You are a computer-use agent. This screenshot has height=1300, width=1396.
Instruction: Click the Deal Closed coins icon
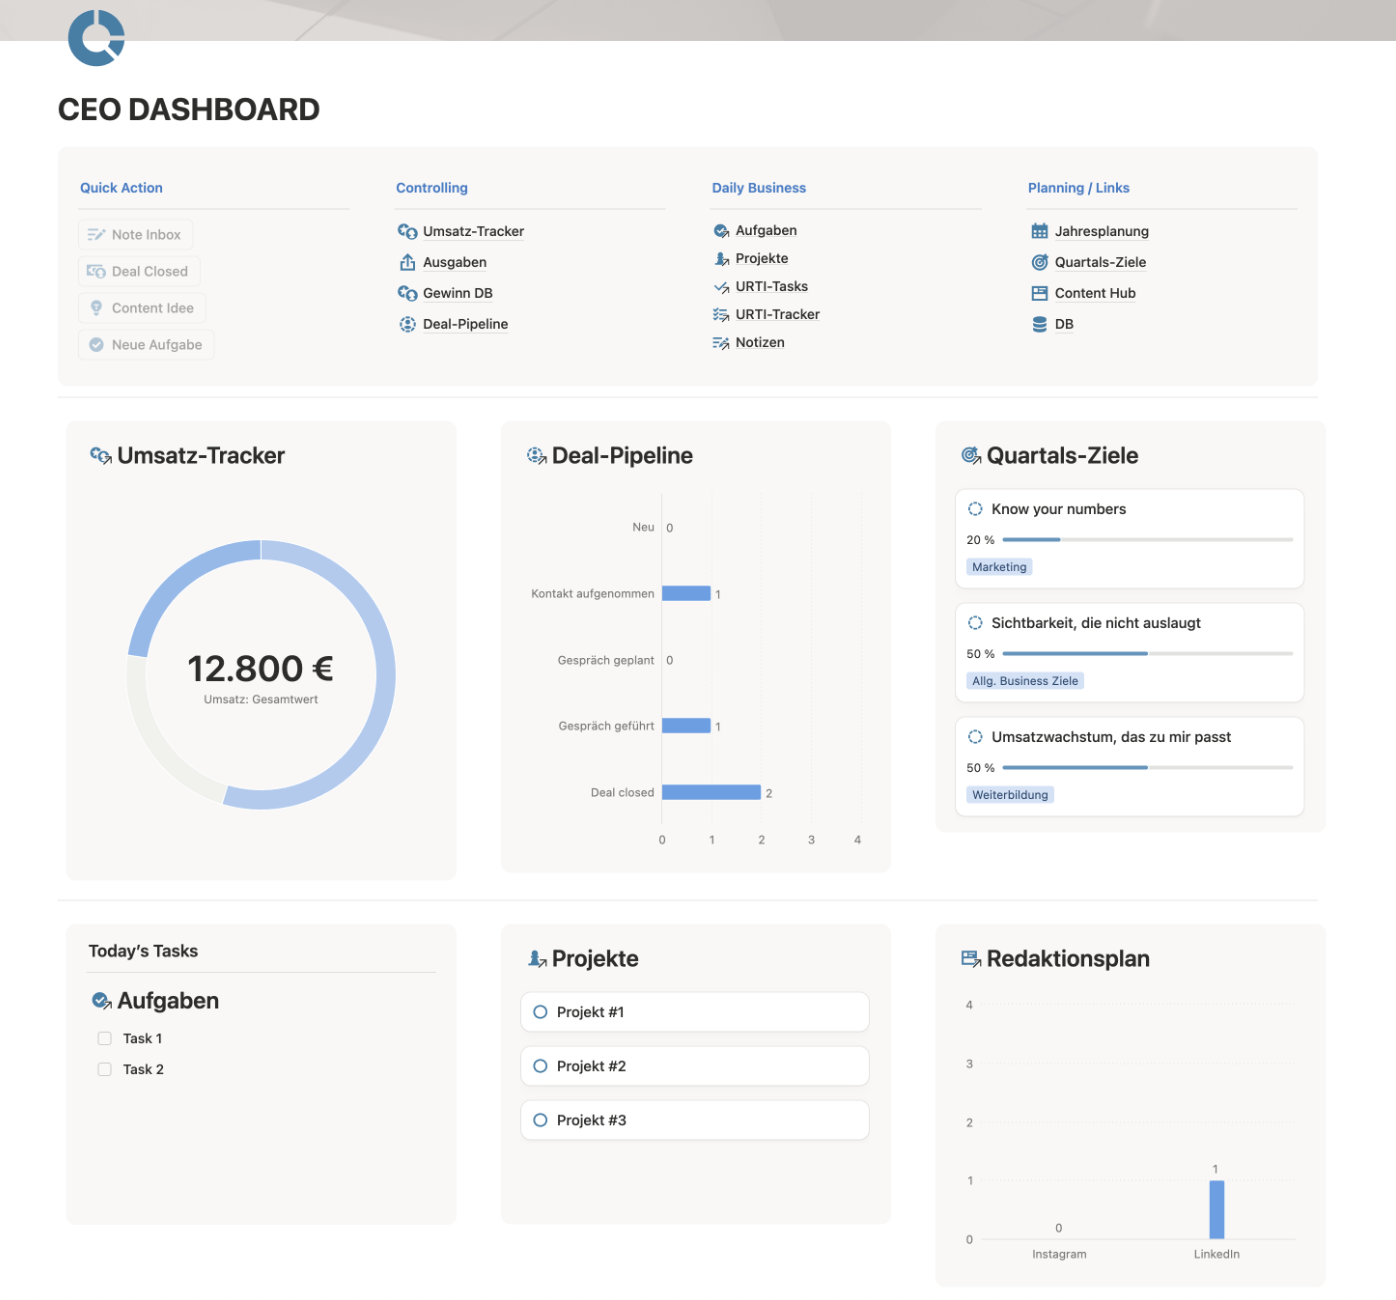click(96, 271)
